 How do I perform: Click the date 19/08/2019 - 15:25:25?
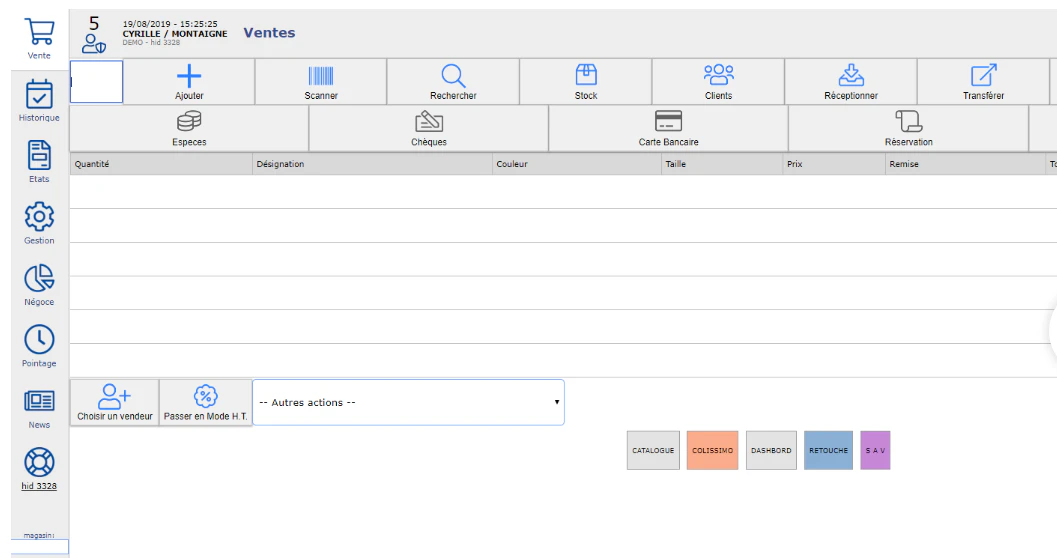170,24
